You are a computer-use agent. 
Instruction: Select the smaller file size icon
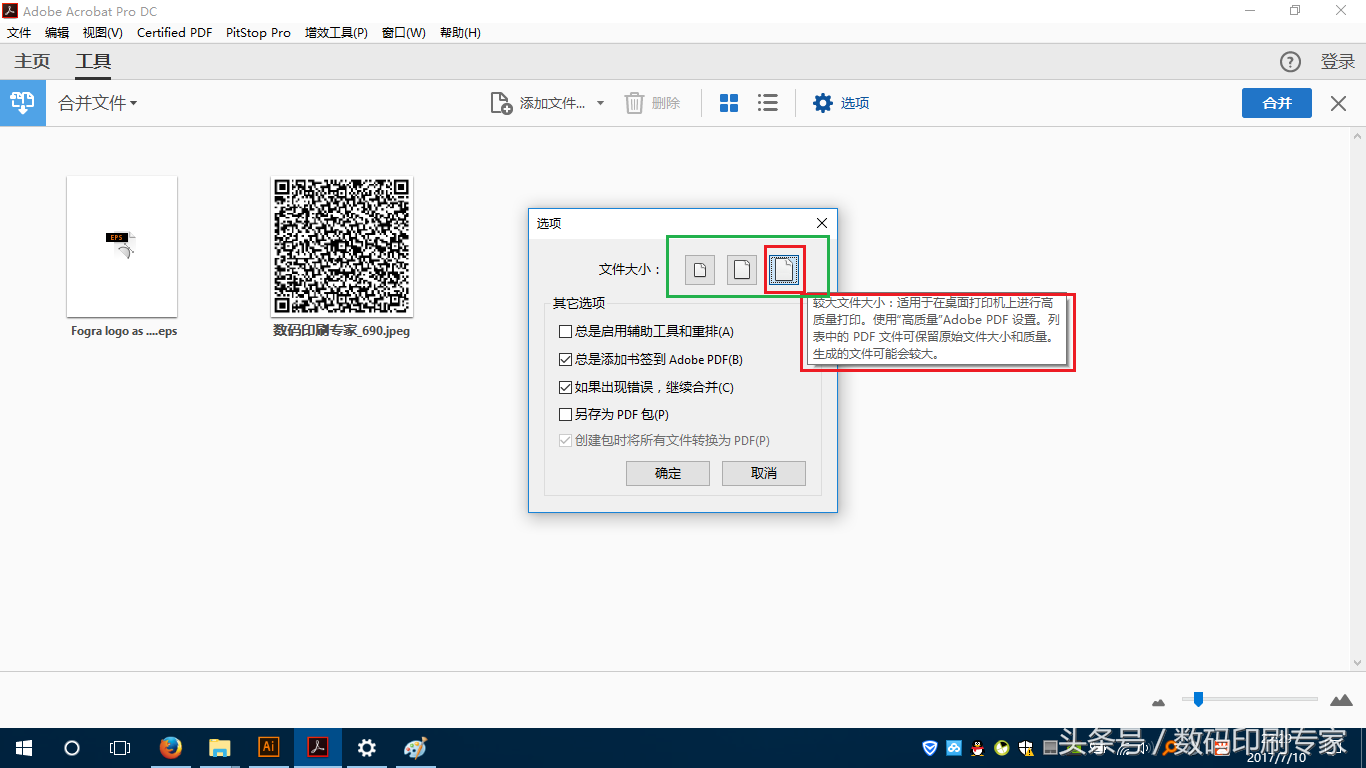tap(700, 270)
